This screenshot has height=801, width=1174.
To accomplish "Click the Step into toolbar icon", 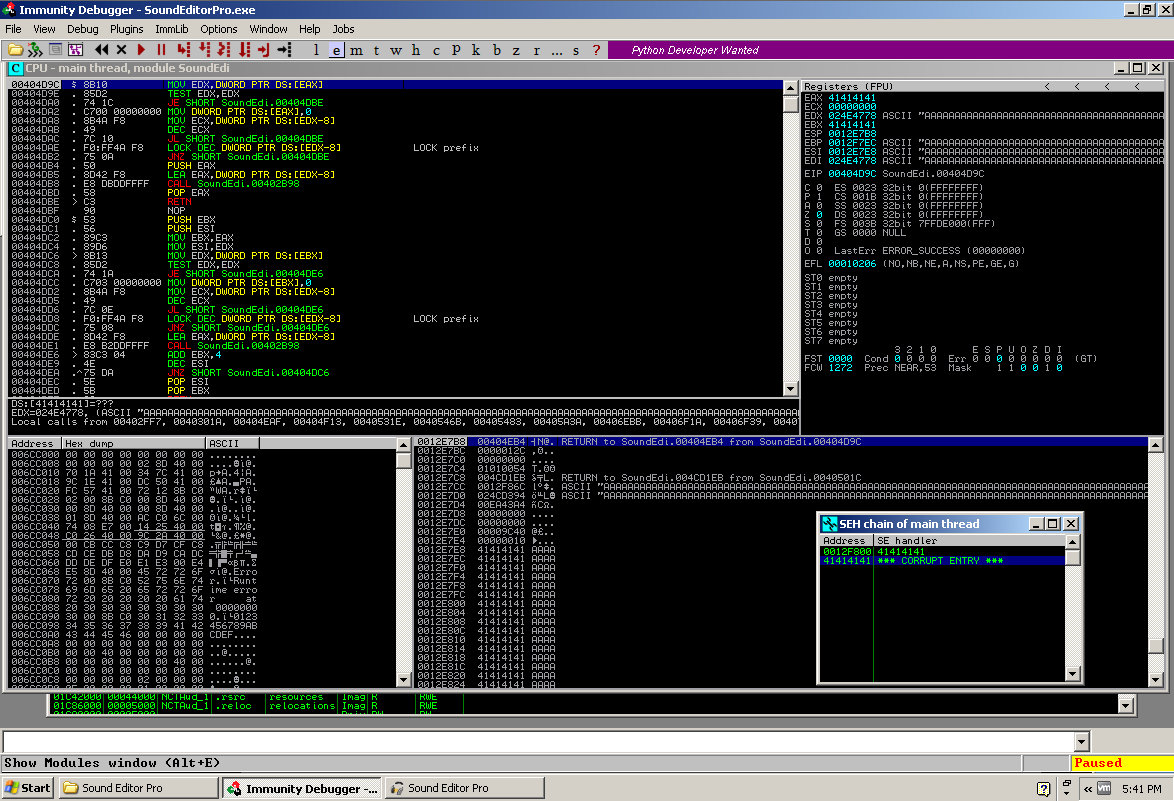I will pyautogui.click(x=183, y=50).
